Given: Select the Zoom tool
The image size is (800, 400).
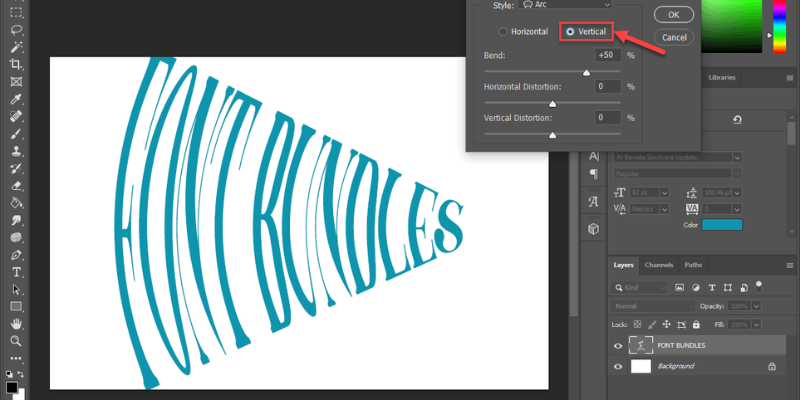Looking at the screenshot, I should click(x=16, y=341).
